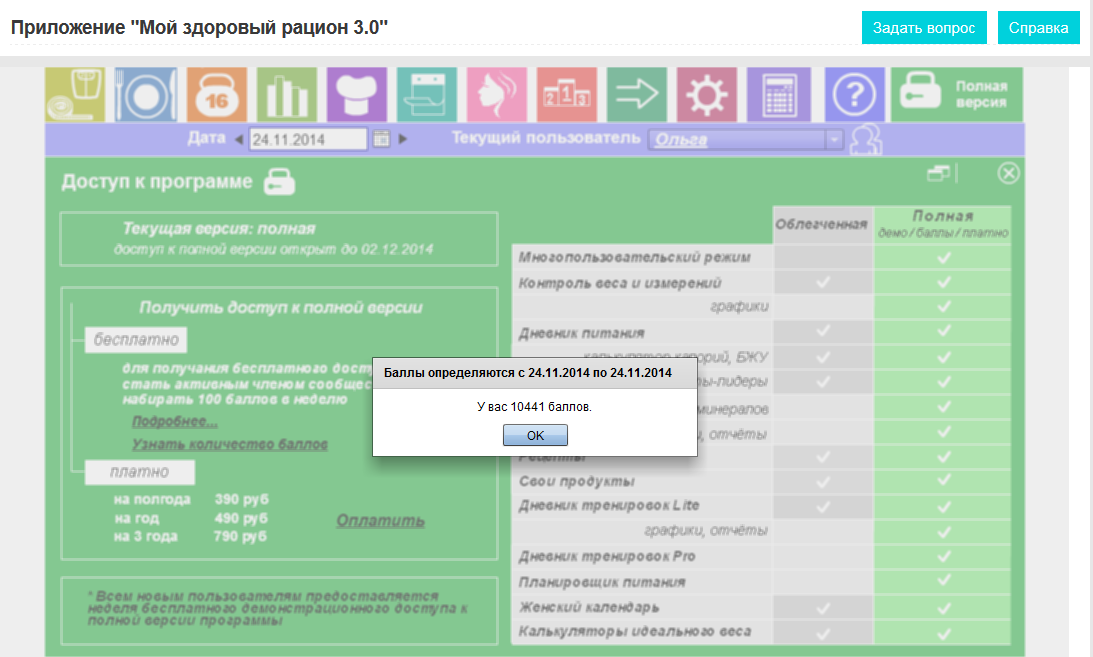Image resolution: width=1093 pixels, height=657 pixels.
Task: Click the date input field
Action: click(x=308, y=139)
